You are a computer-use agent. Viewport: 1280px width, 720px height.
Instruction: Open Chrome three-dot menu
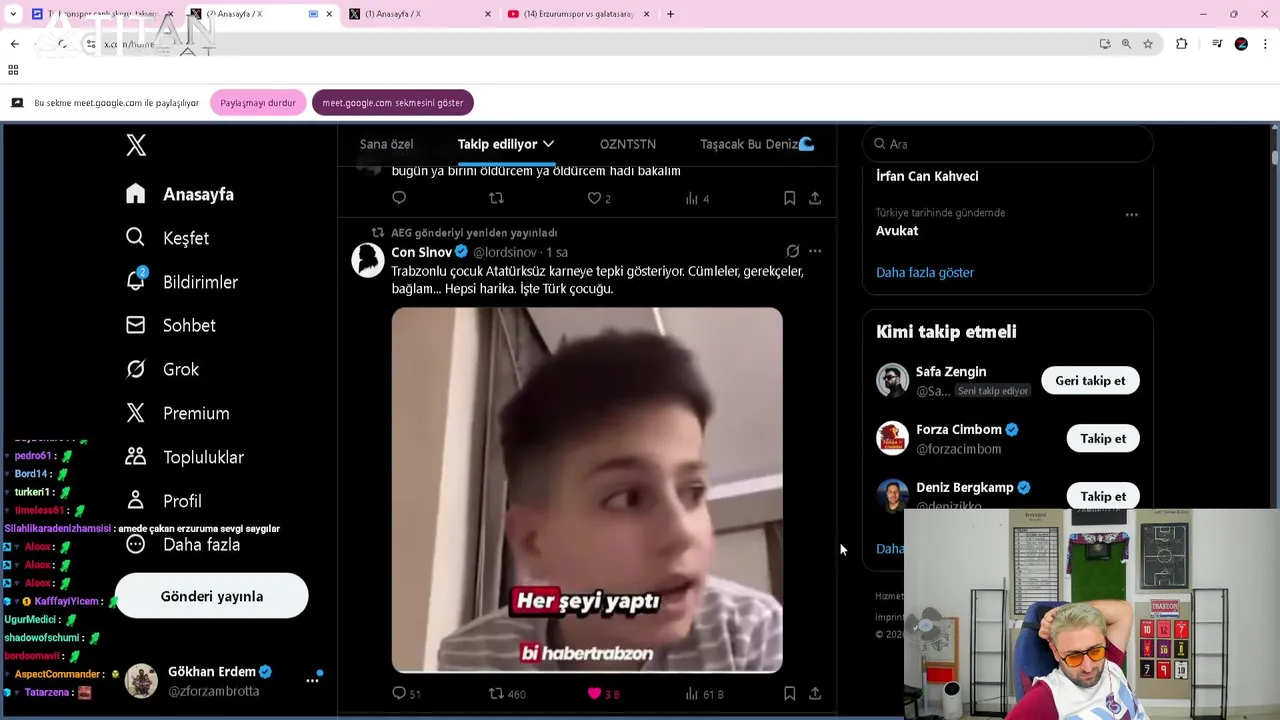[x=1266, y=44]
